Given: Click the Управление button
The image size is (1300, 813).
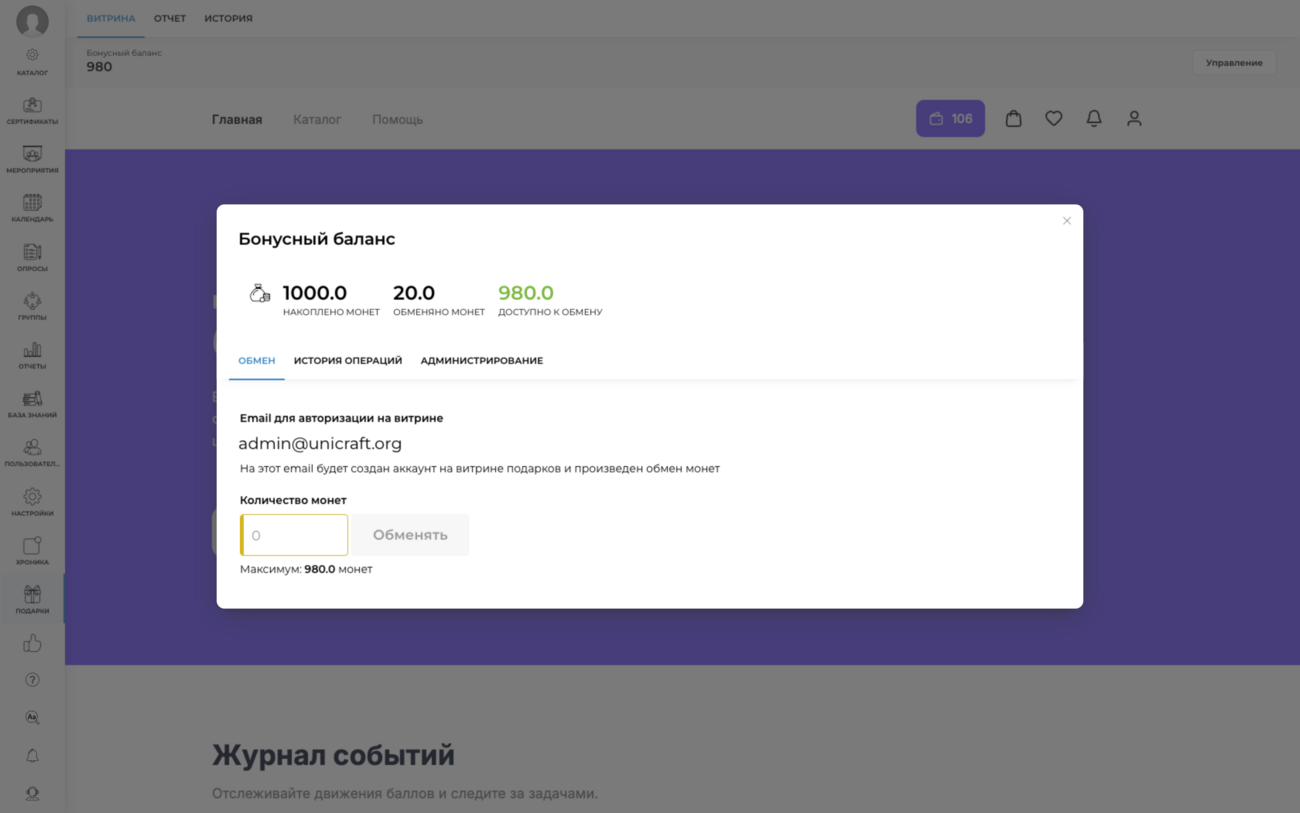Looking at the screenshot, I should (1234, 63).
